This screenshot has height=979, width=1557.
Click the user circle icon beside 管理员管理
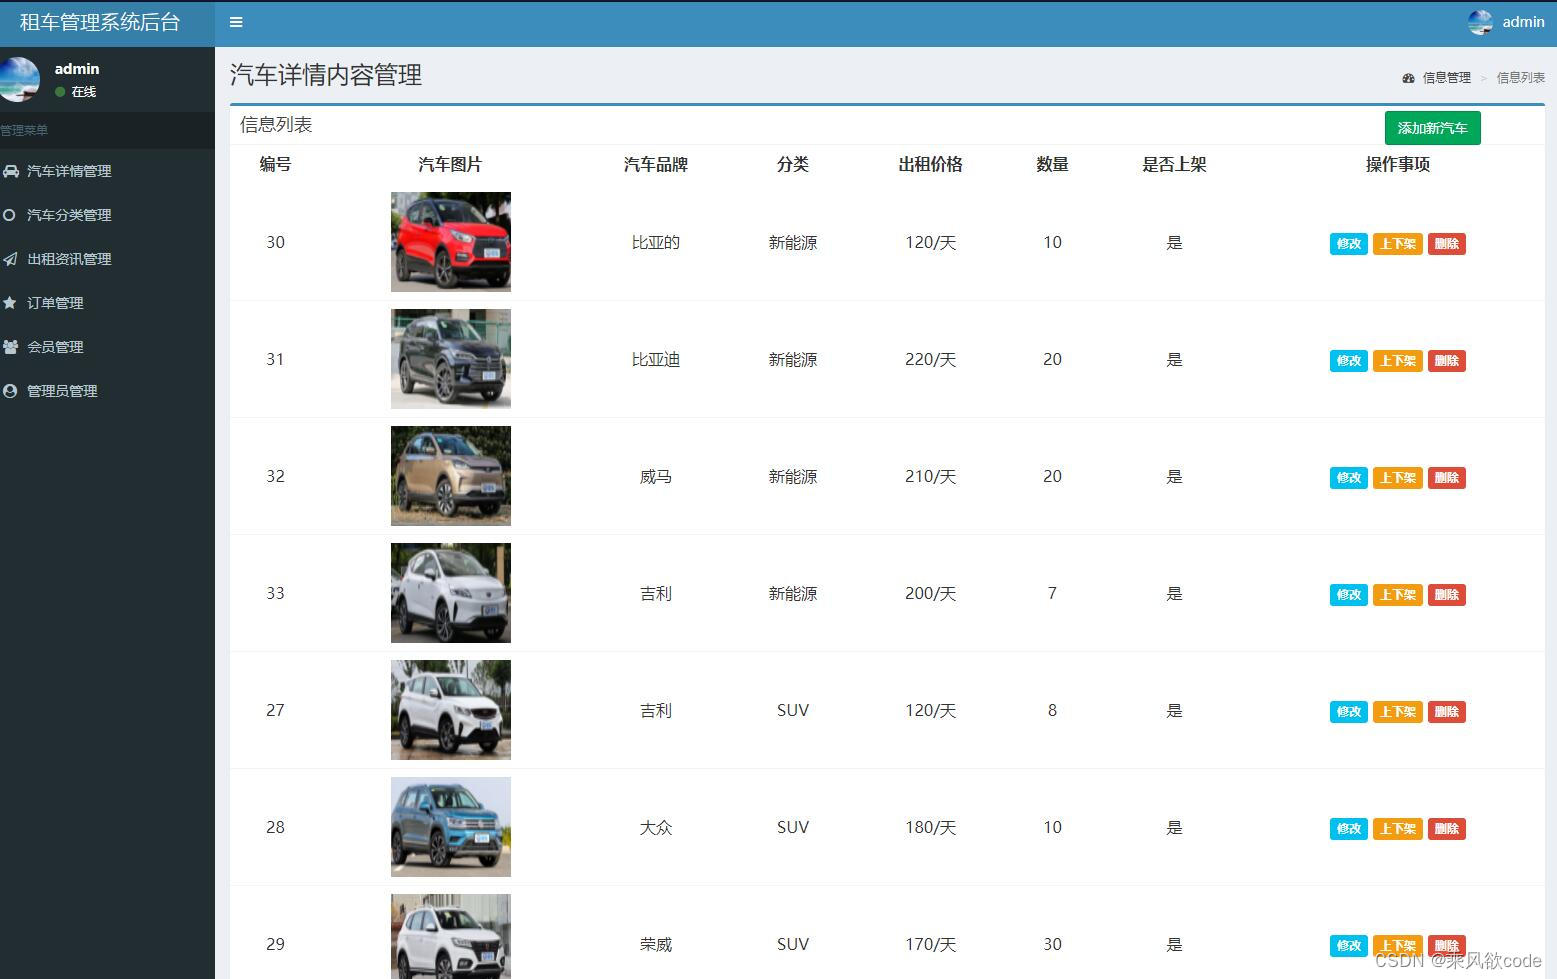[10, 391]
